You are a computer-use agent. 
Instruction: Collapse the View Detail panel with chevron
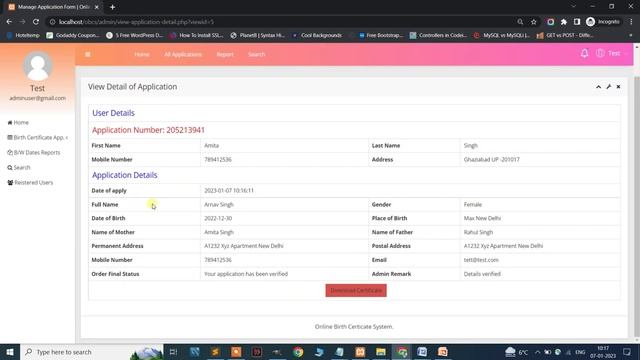point(598,87)
